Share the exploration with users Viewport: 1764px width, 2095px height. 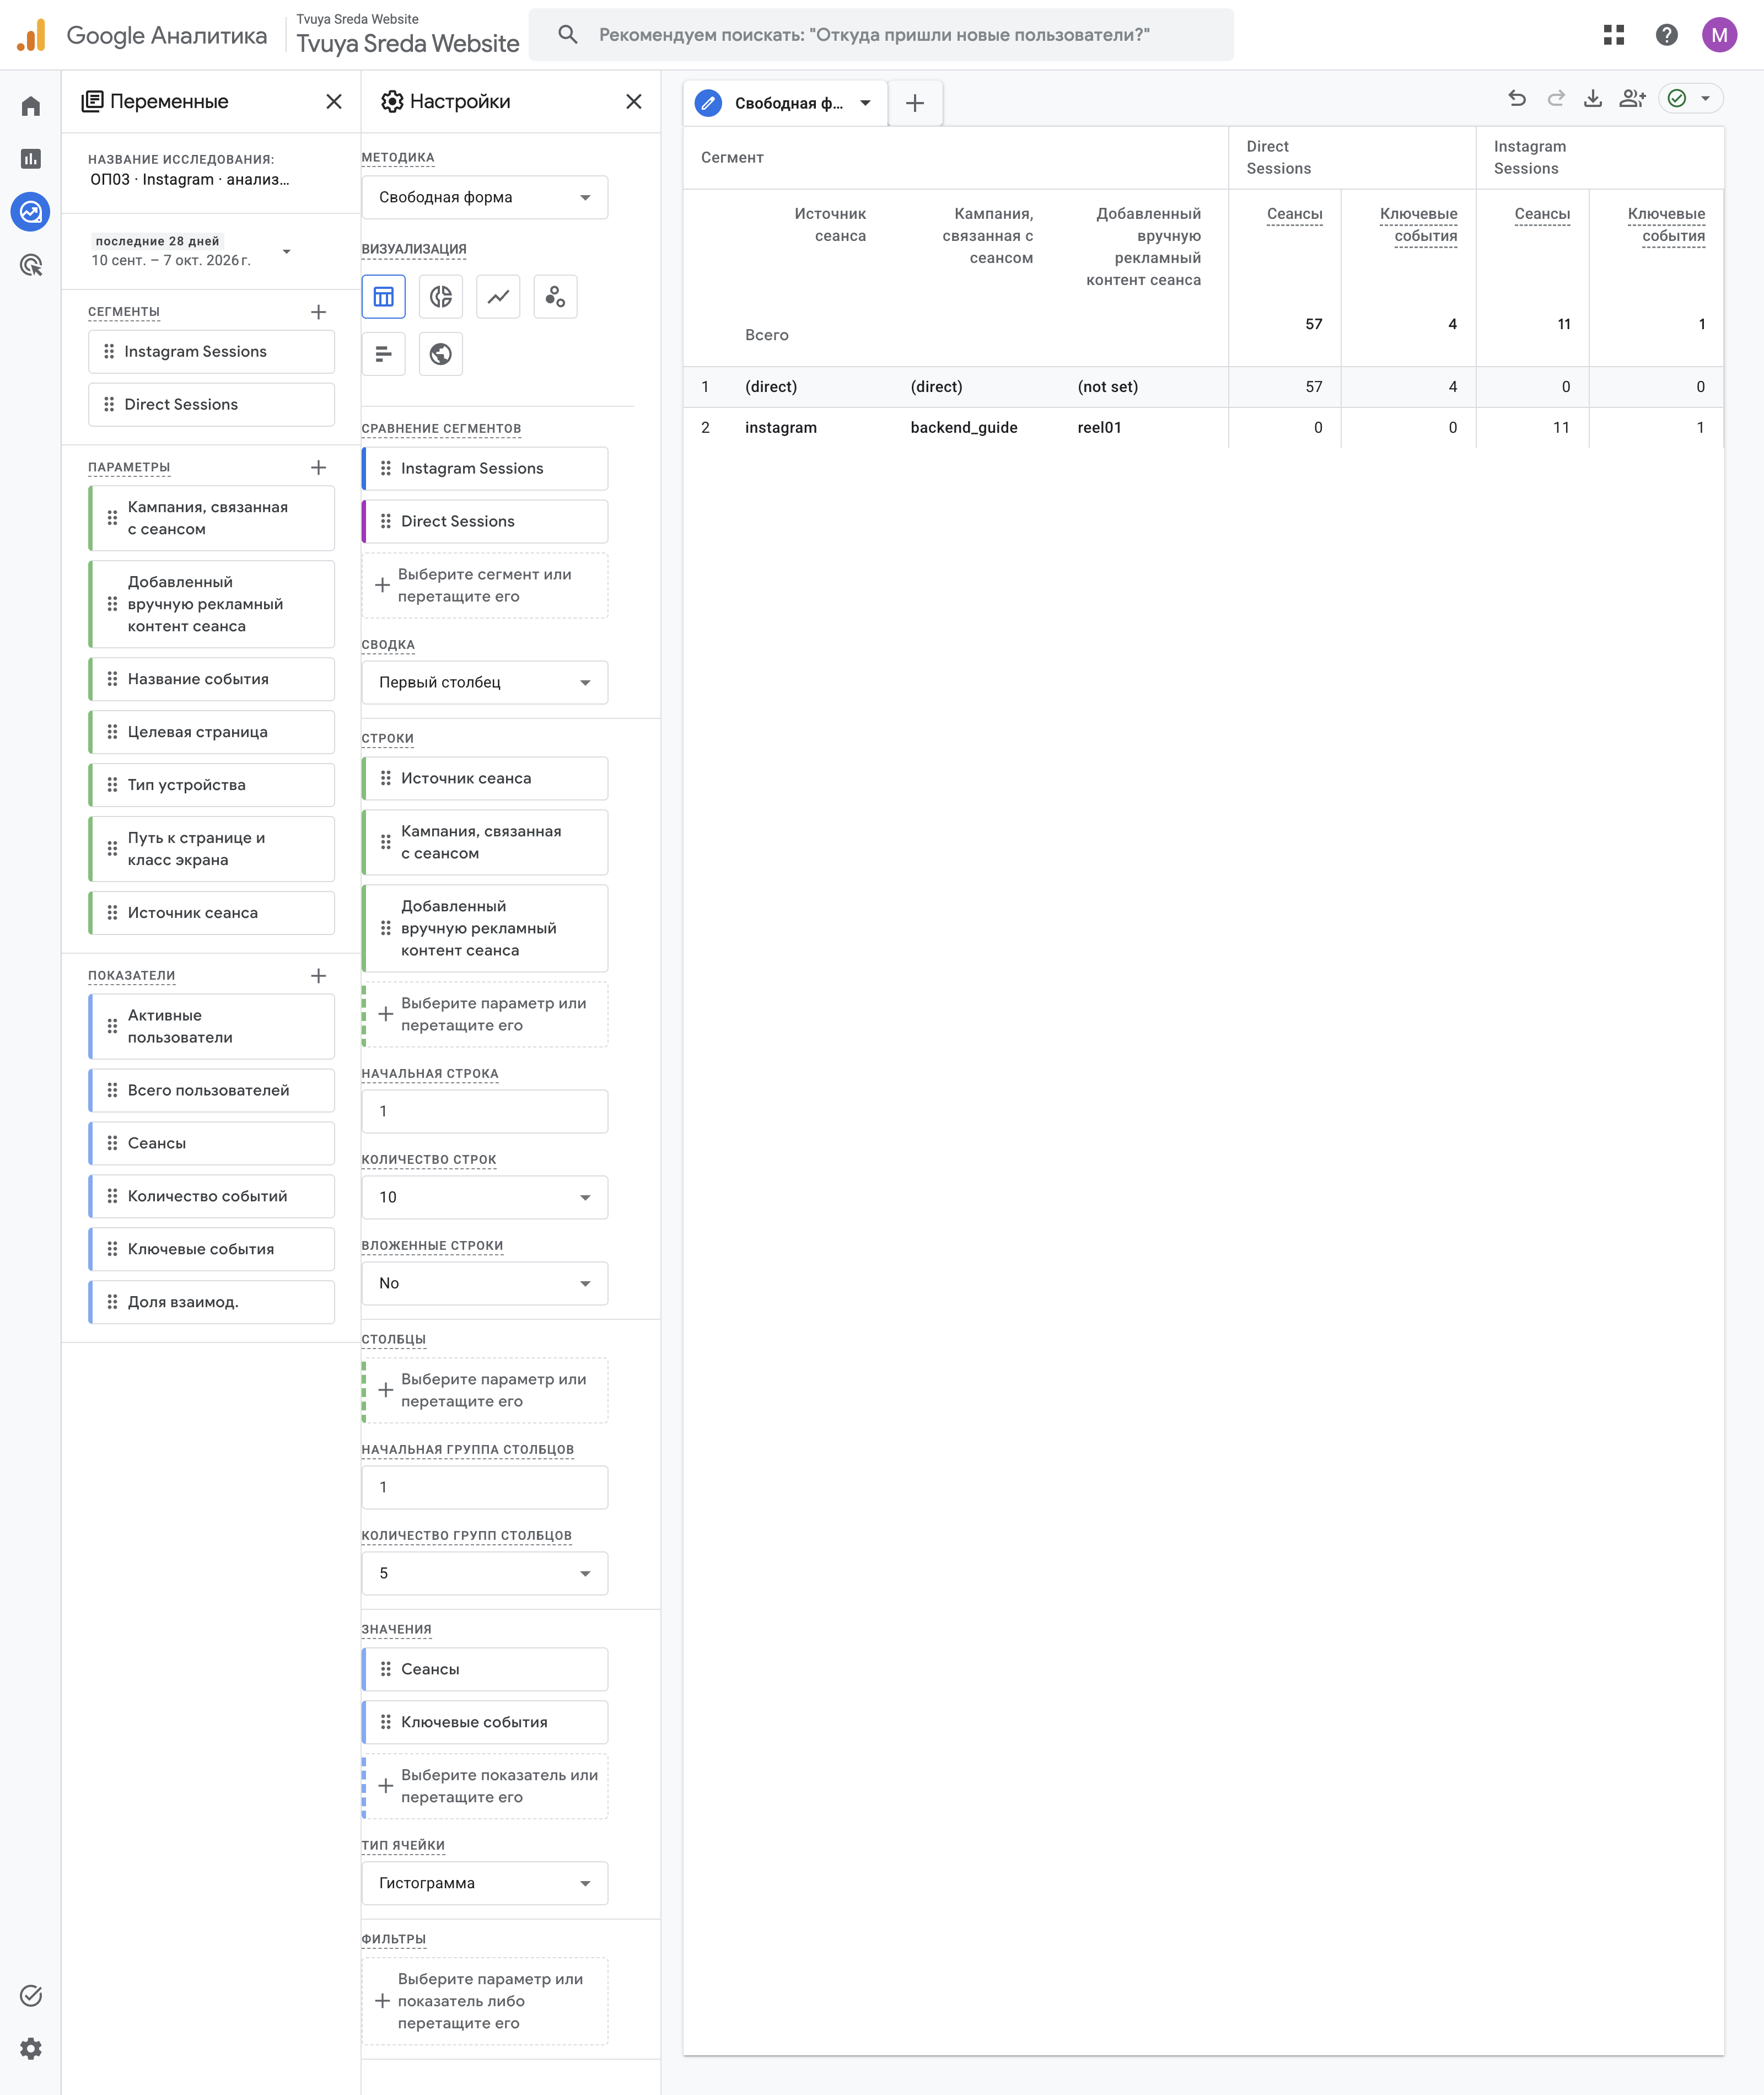[x=1632, y=98]
